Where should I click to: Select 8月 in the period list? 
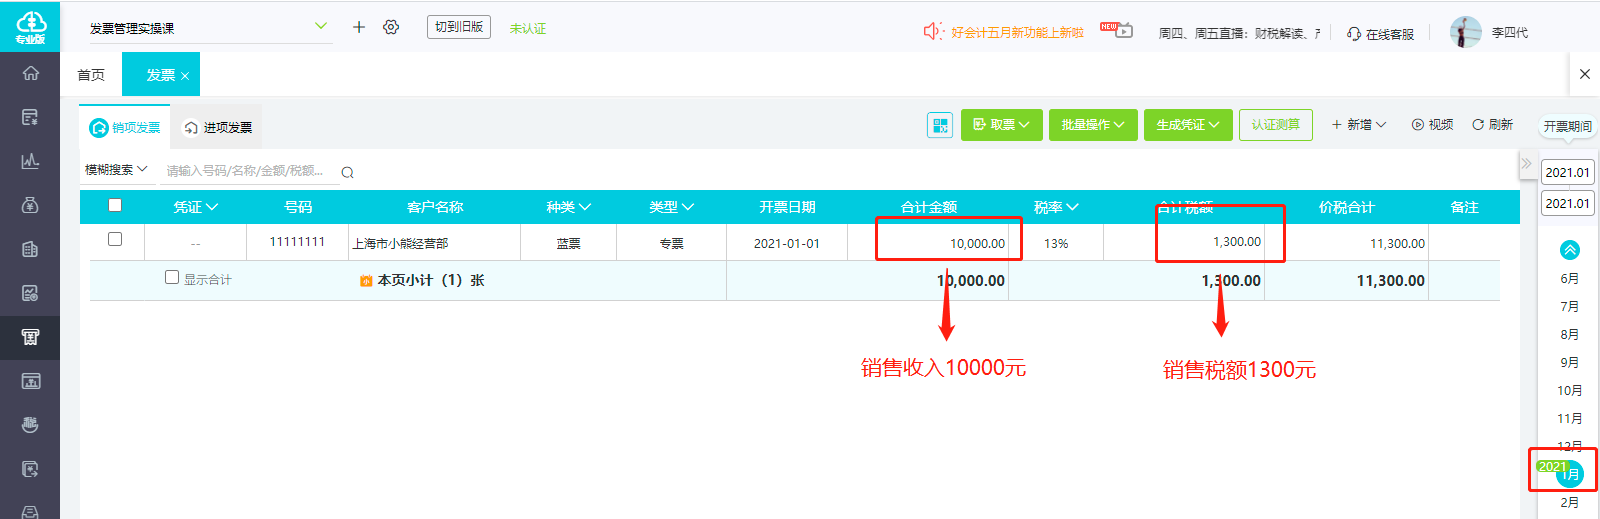click(x=1570, y=335)
